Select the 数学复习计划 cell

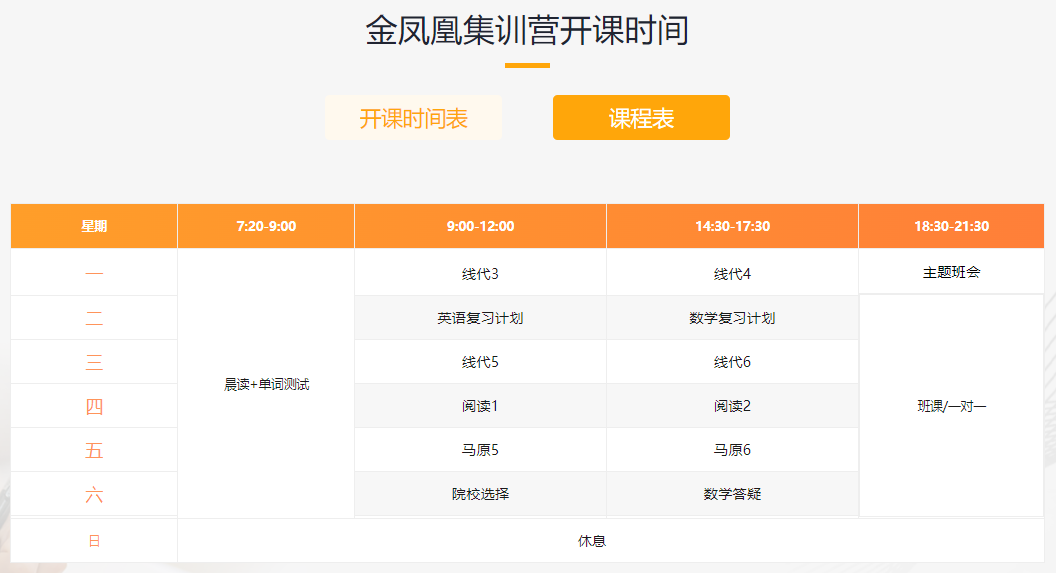click(732, 318)
